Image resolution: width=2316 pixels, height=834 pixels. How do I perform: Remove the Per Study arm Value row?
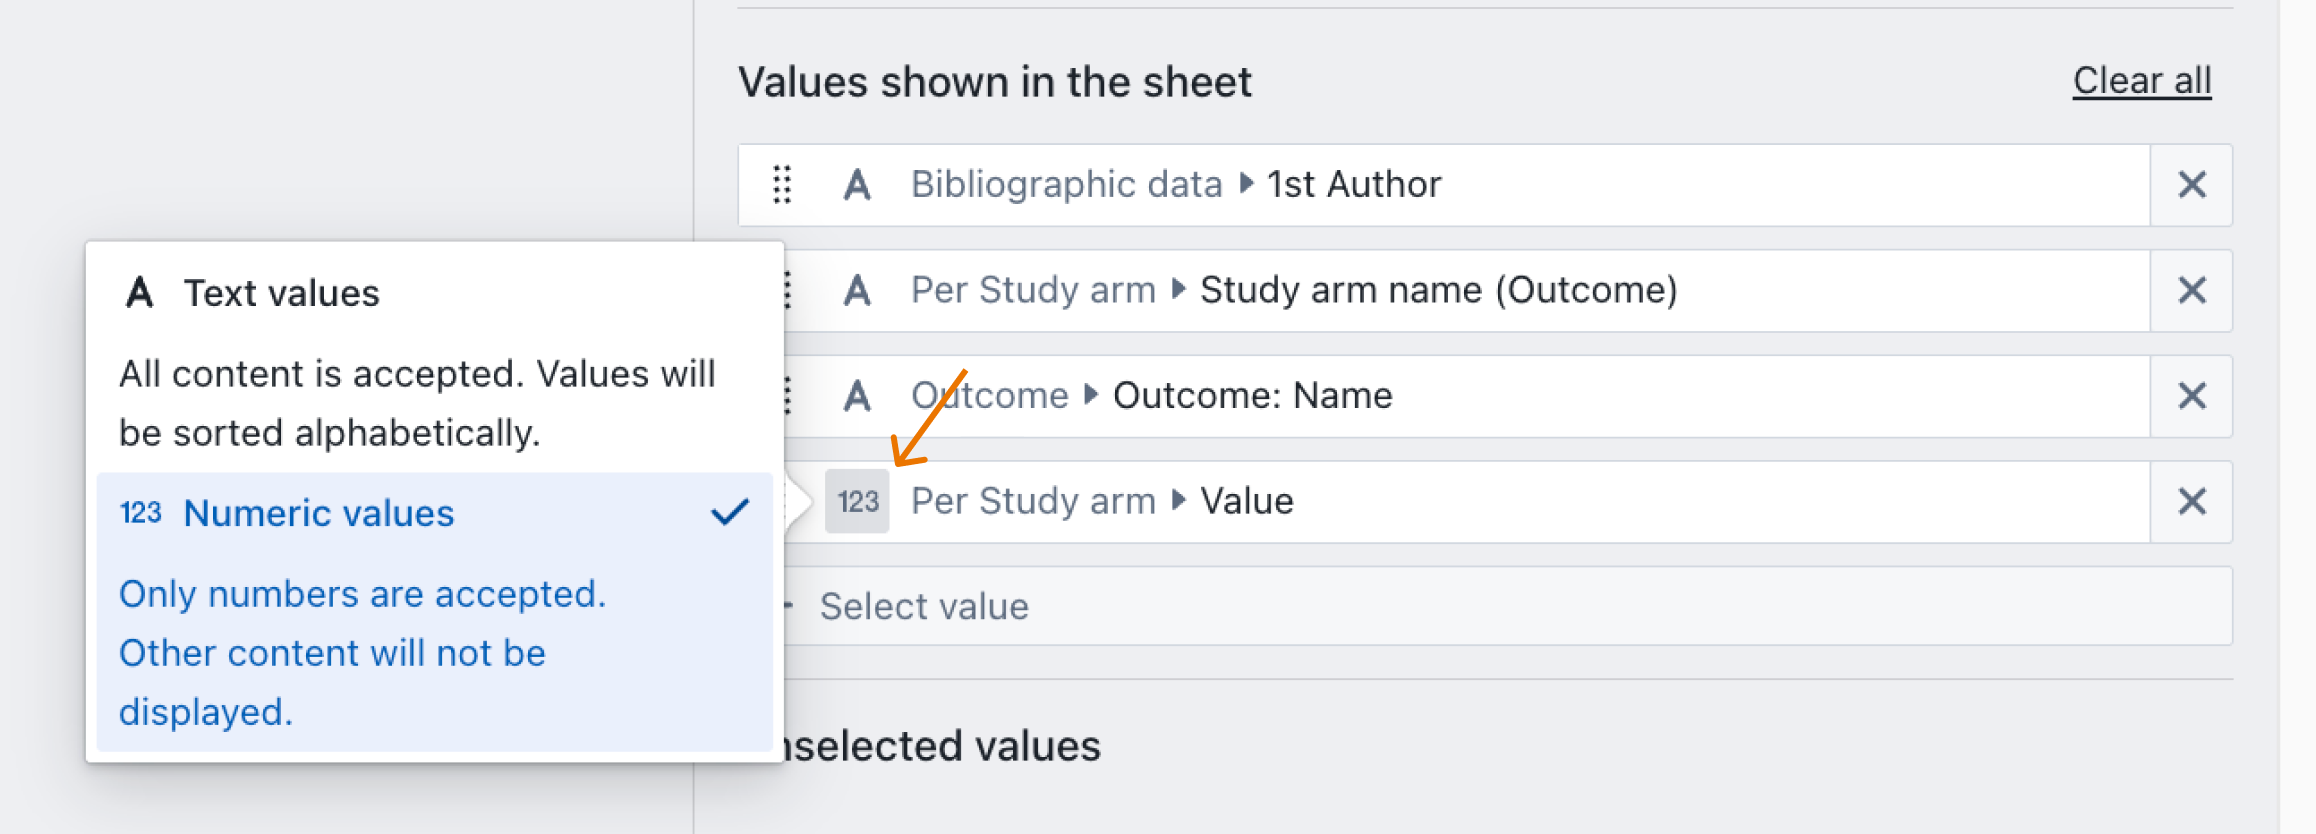click(x=2191, y=501)
